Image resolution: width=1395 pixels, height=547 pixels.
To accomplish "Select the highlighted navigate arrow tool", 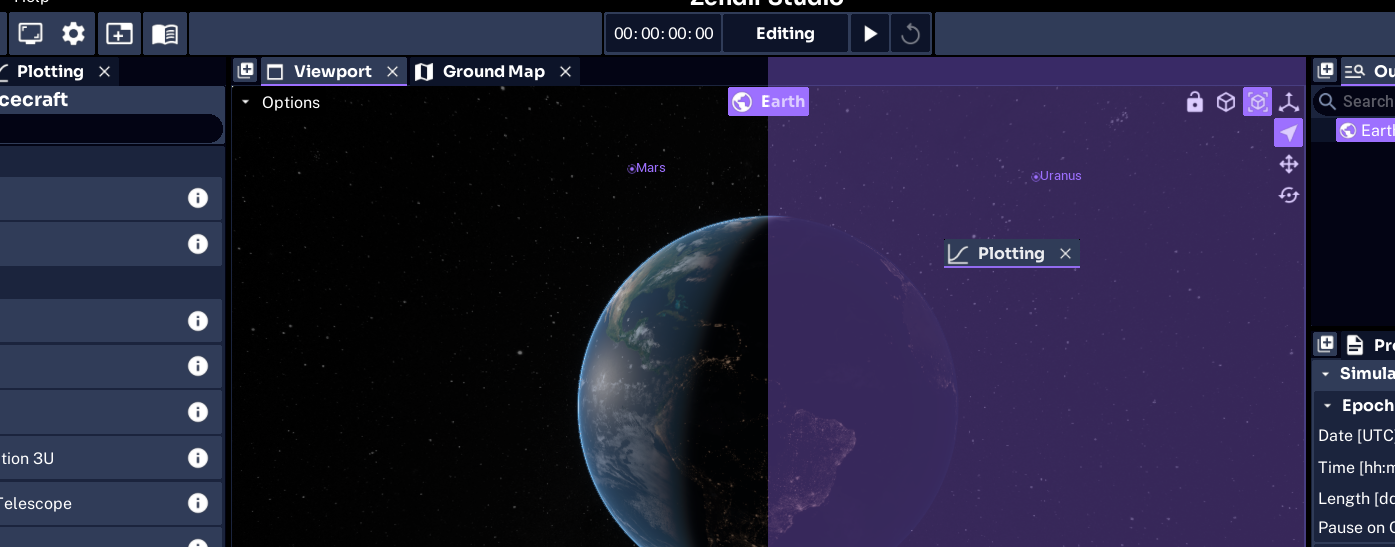I will click(x=1289, y=133).
